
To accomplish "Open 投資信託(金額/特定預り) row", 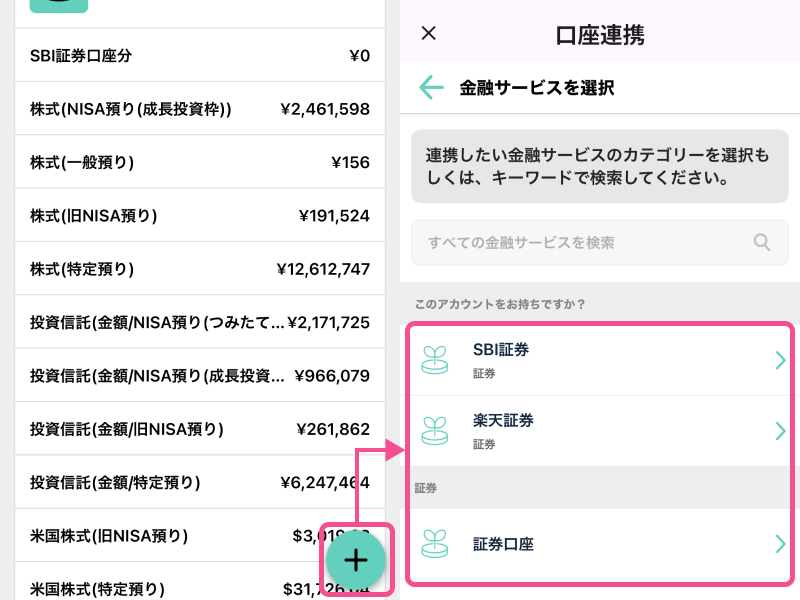I will pyautogui.click(x=200, y=482).
